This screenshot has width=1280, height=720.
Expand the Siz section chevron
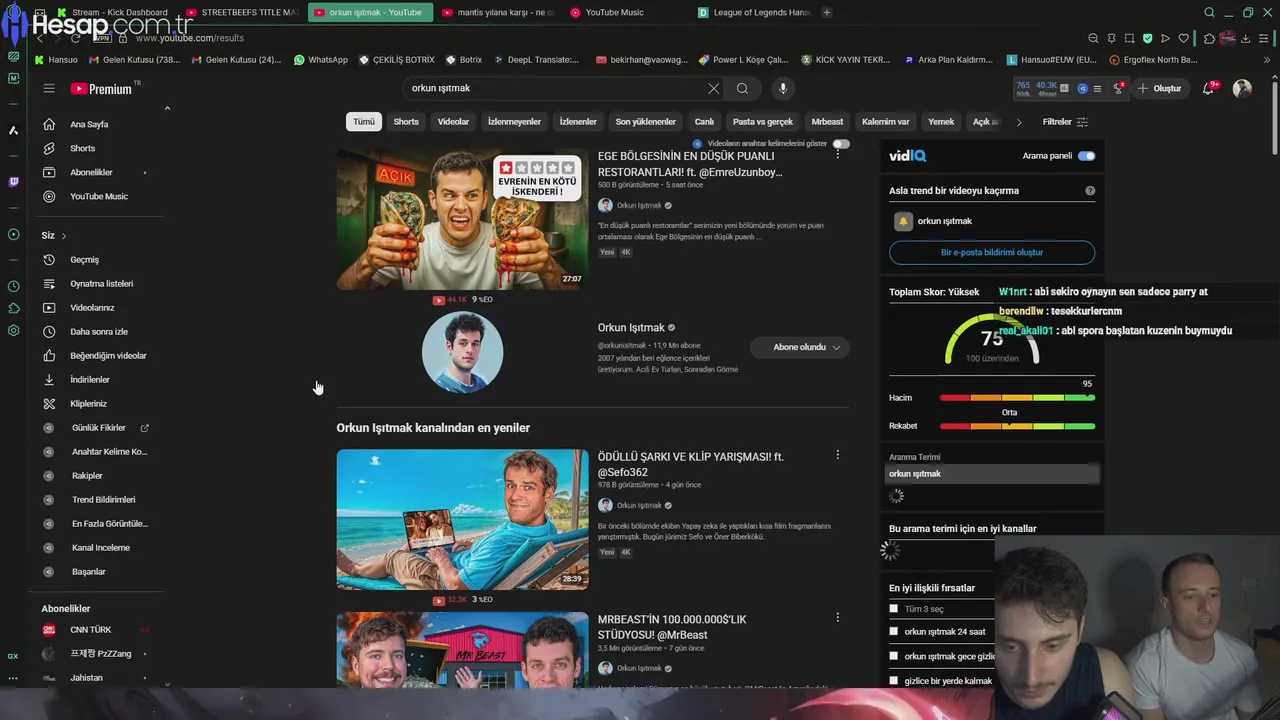click(x=64, y=236)
